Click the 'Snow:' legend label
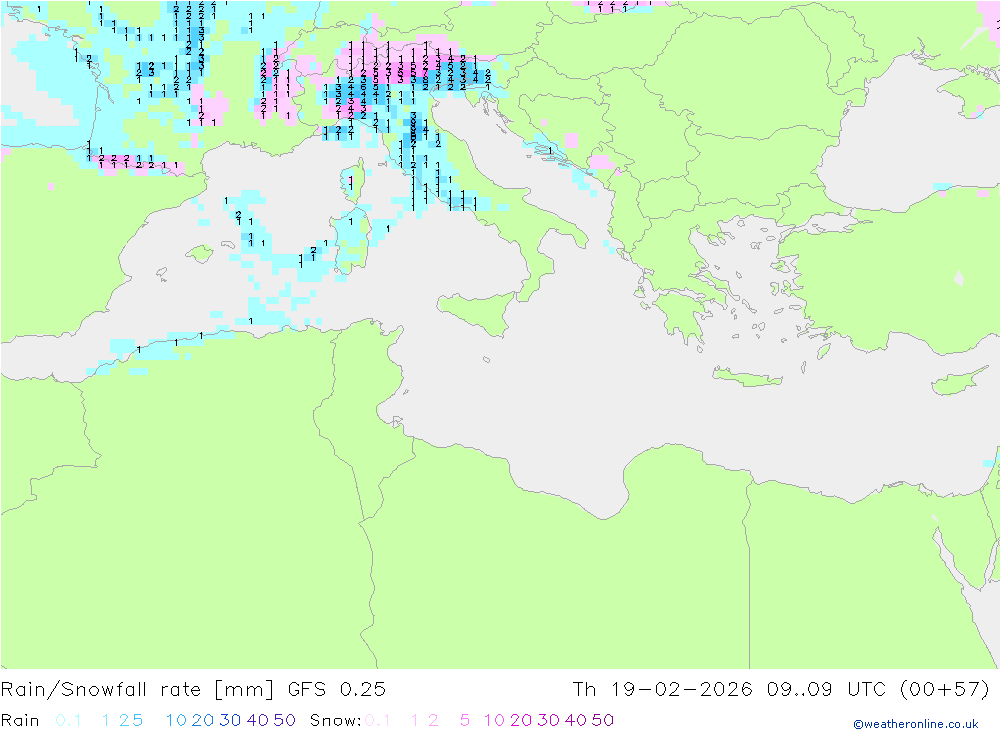Image resolution: width=1000 pixels, height=733 pixels. coord(335,720)
